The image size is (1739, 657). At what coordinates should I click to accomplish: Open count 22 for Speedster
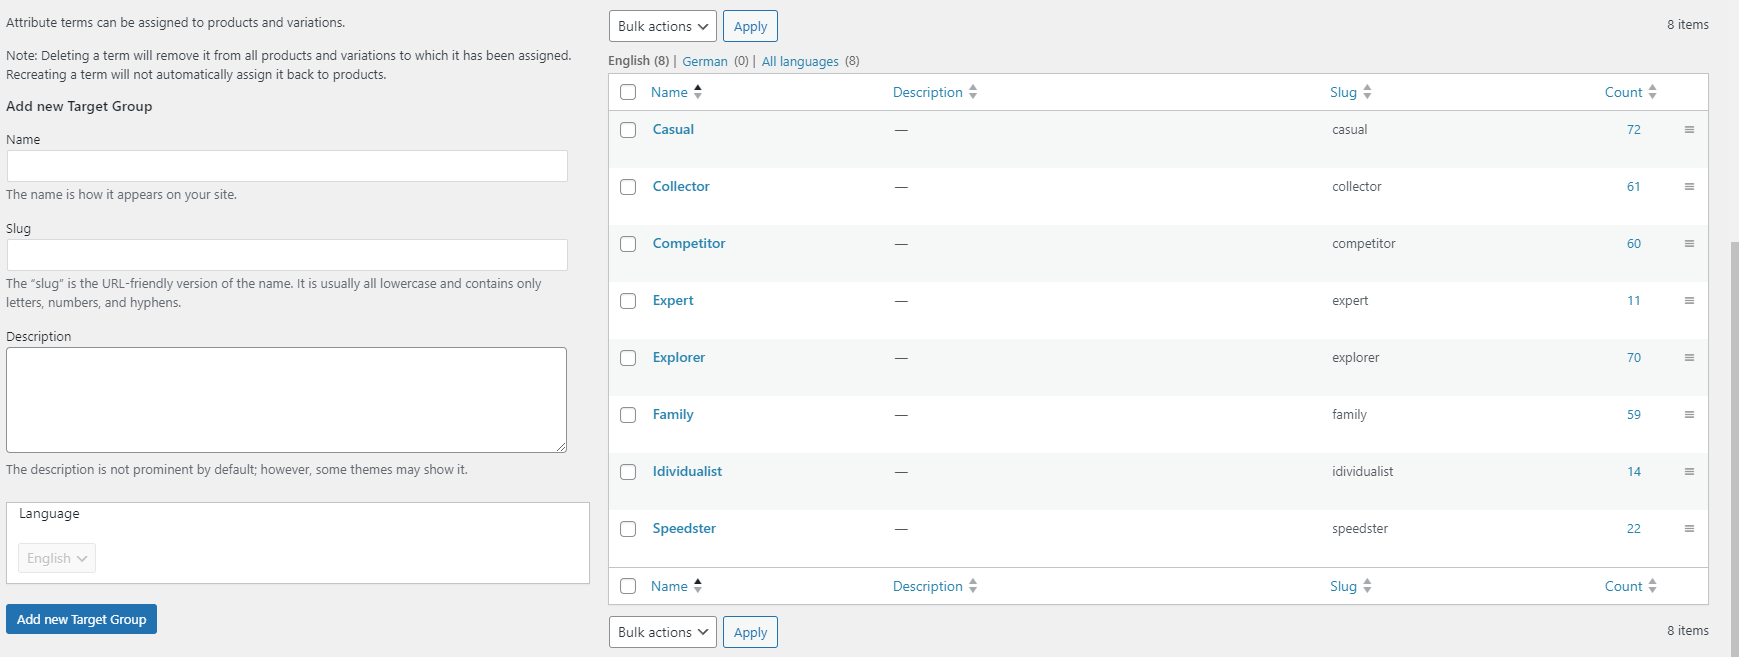(x=1634, y=529)
